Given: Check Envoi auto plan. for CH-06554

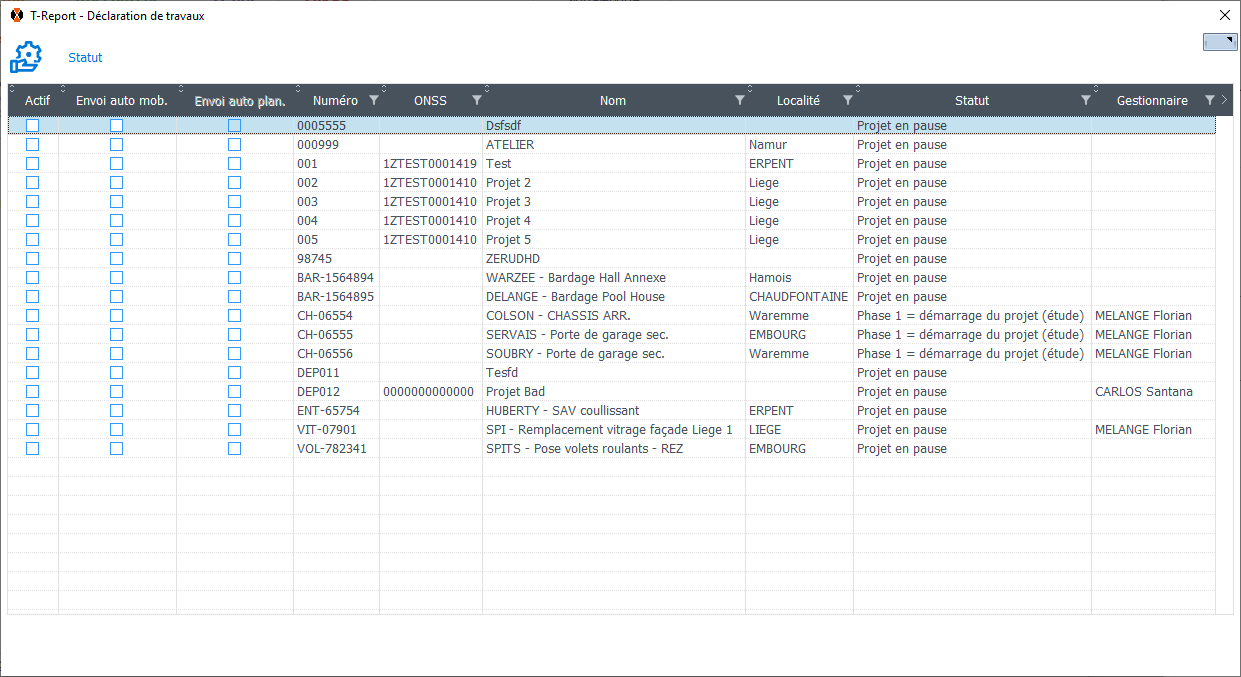Looking at the screenshot, I should click(235, 316).
